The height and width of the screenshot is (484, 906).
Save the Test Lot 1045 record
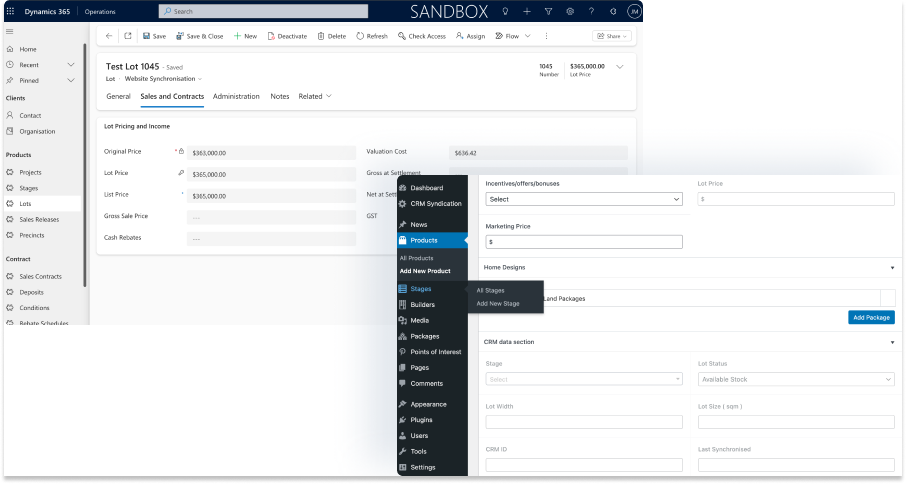[x=154, y=36]
